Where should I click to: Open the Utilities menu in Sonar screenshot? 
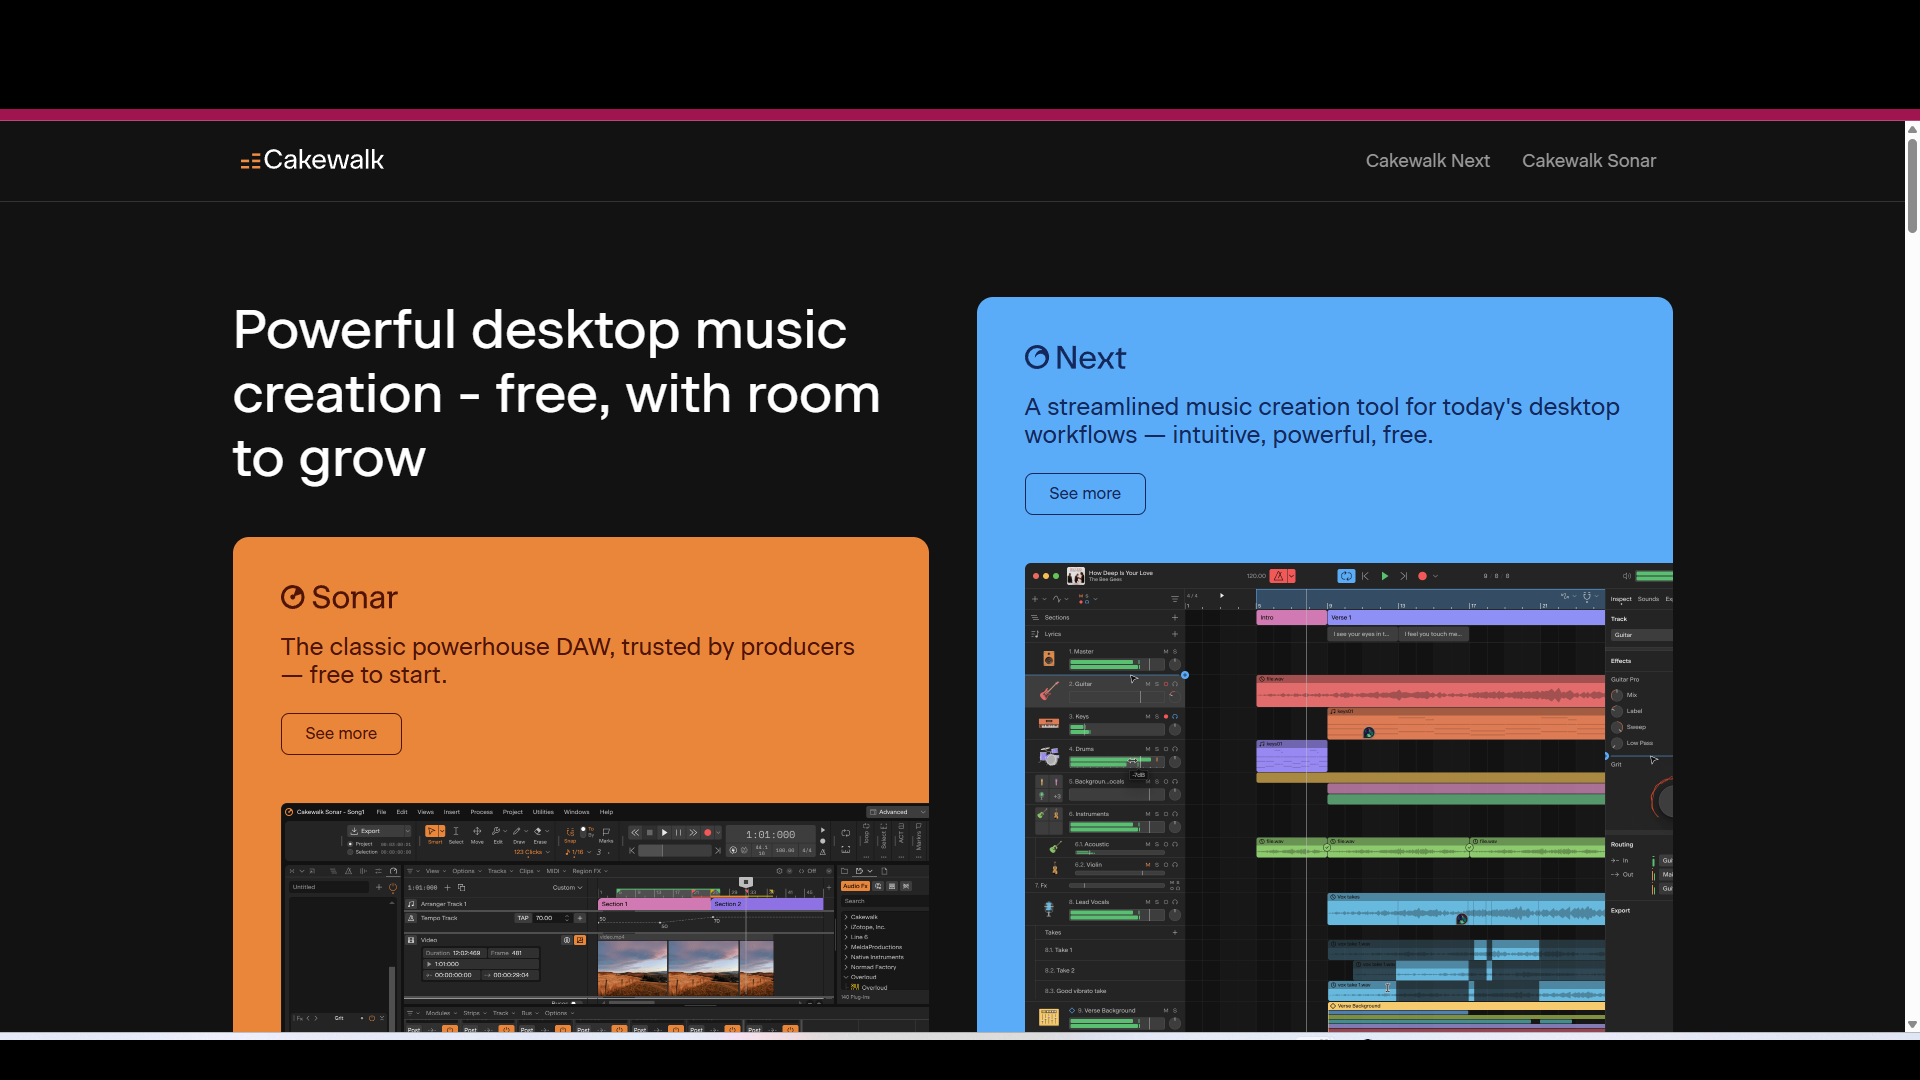tap(543, 812)
